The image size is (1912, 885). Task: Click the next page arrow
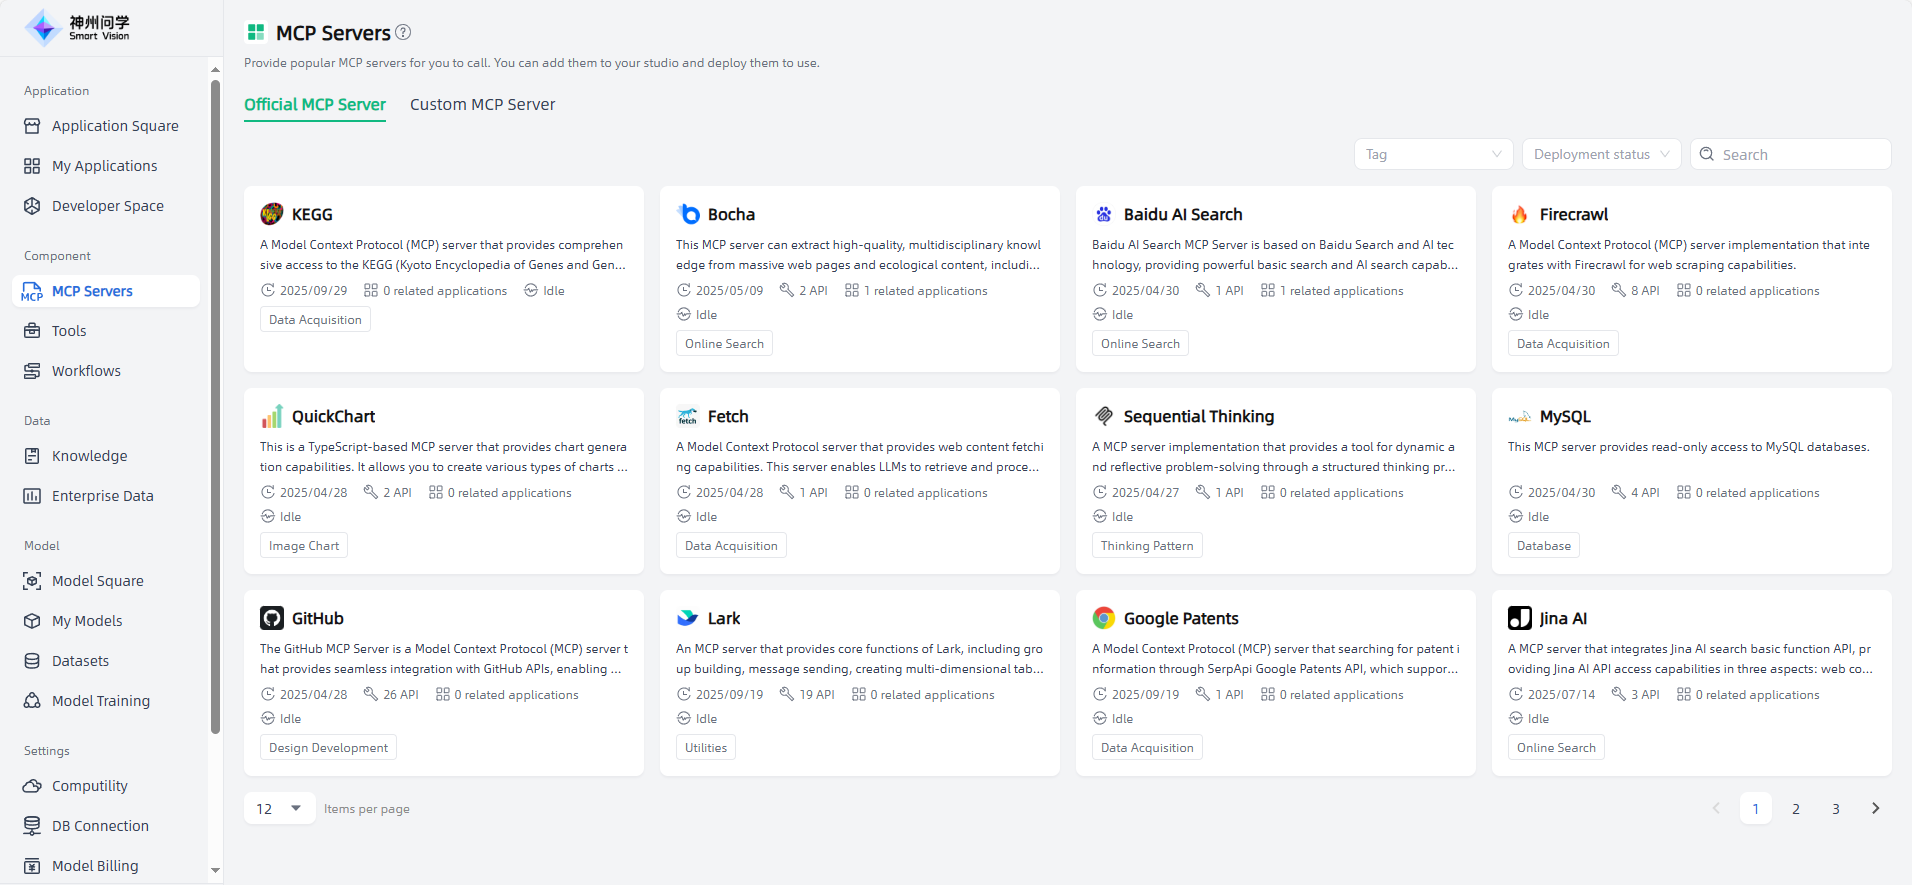point(1875,808)
